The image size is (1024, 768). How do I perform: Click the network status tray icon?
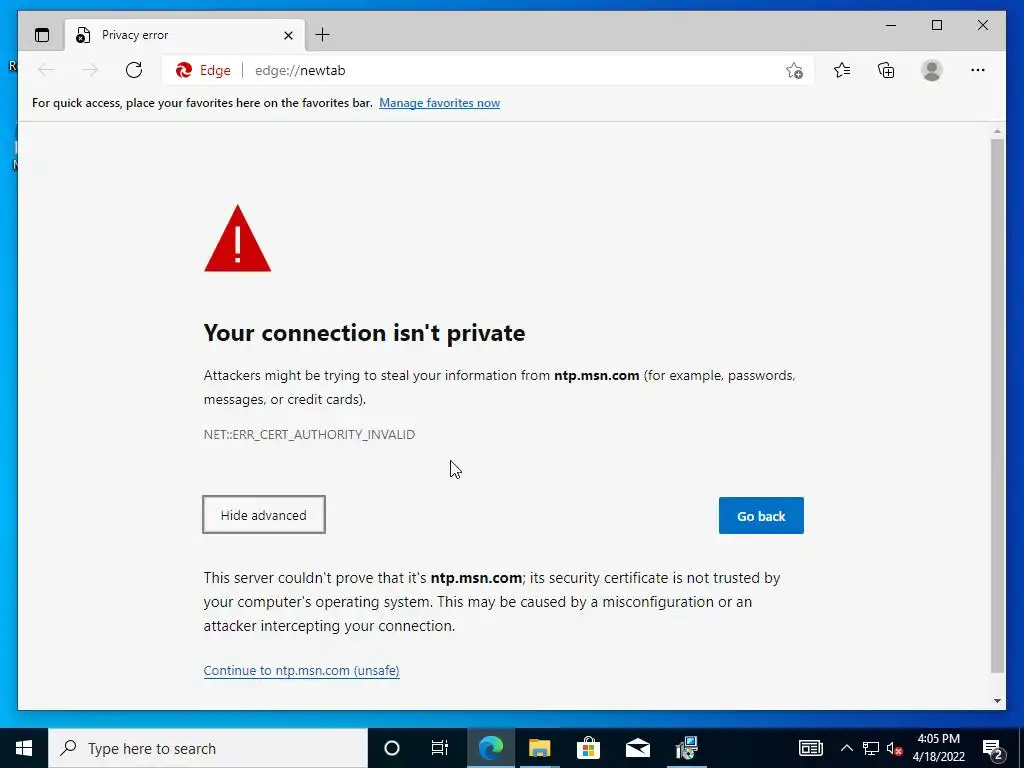[x=871, y=748]
